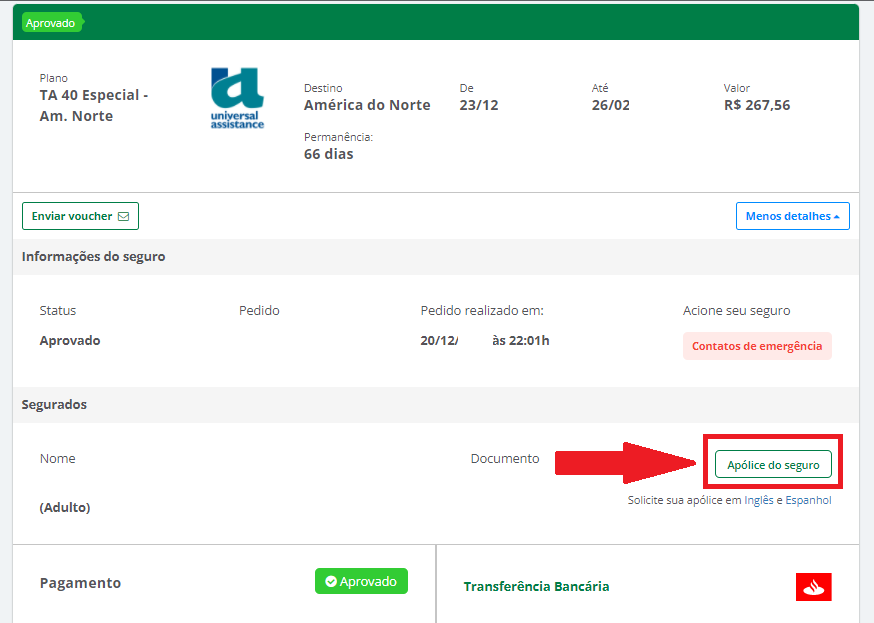874x623 pixels.
Task: Open the Apólice do seguro button
Action: 773,465
